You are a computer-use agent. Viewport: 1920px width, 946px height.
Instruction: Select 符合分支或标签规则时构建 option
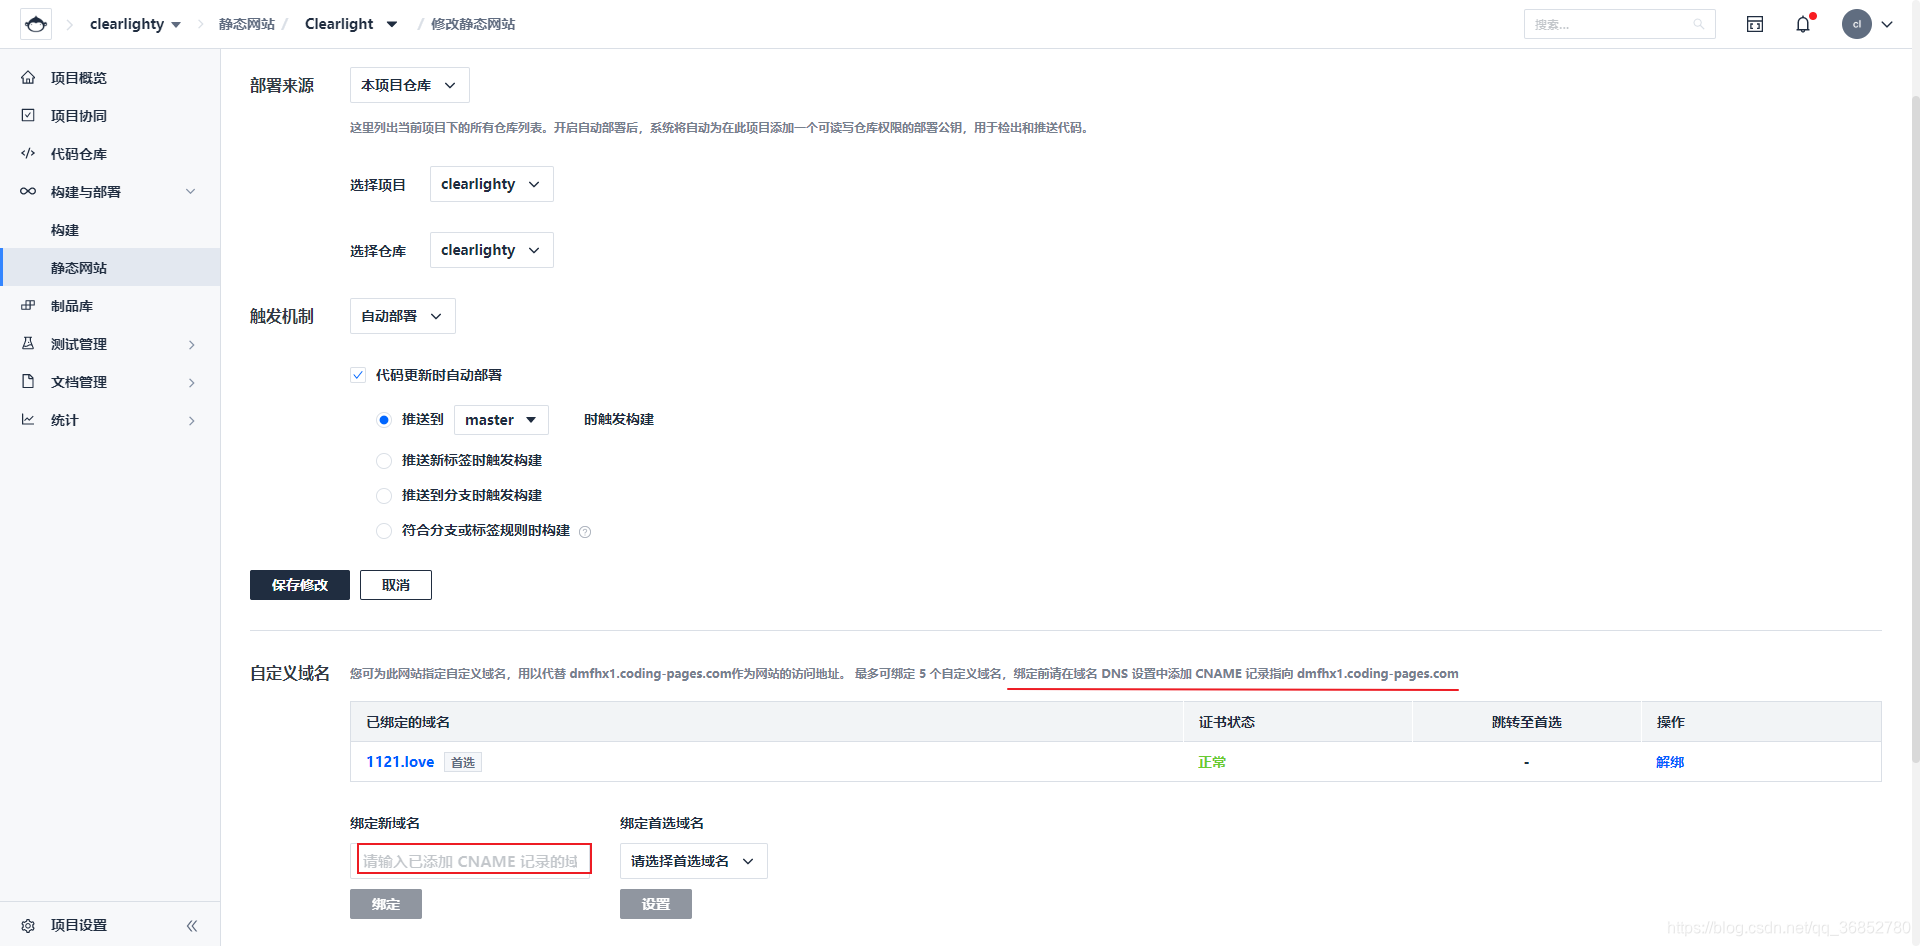383,531
